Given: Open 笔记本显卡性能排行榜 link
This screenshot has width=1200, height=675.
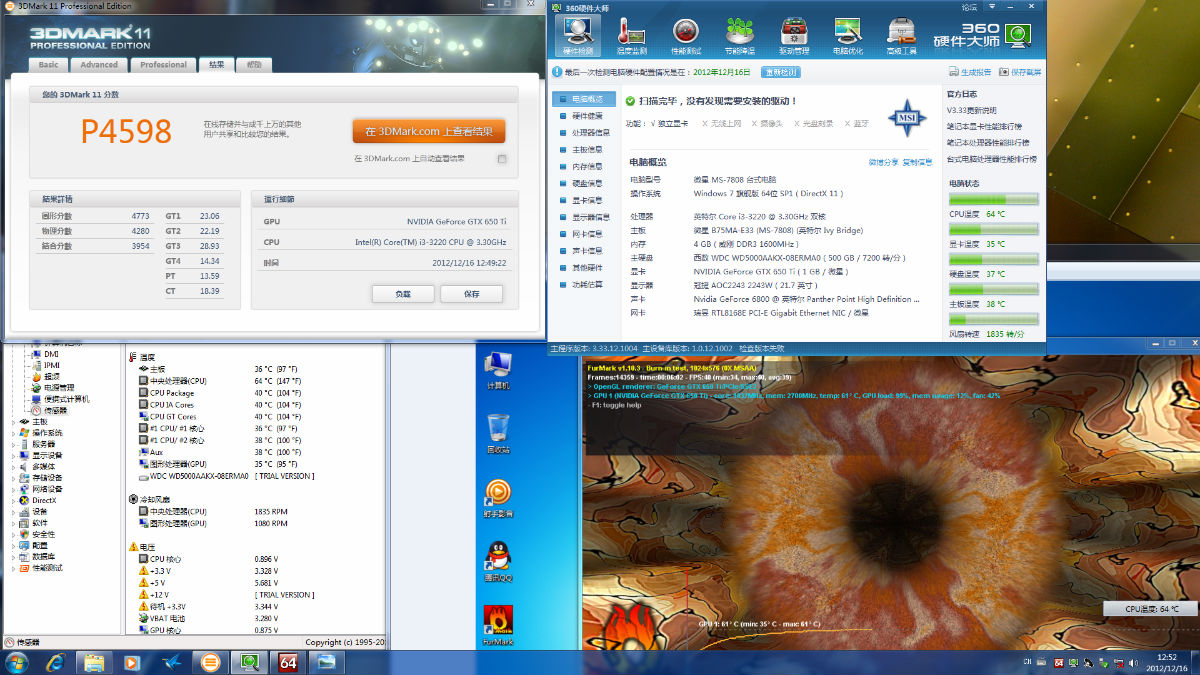Looking at the screenshot, I should tap(985, 126).
